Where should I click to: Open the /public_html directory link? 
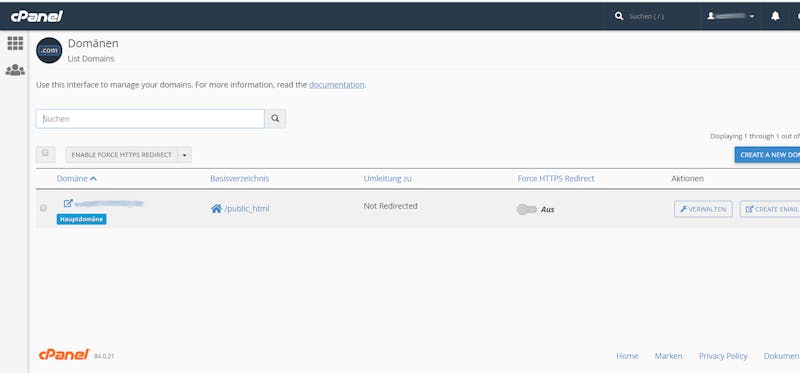(246, 209)
